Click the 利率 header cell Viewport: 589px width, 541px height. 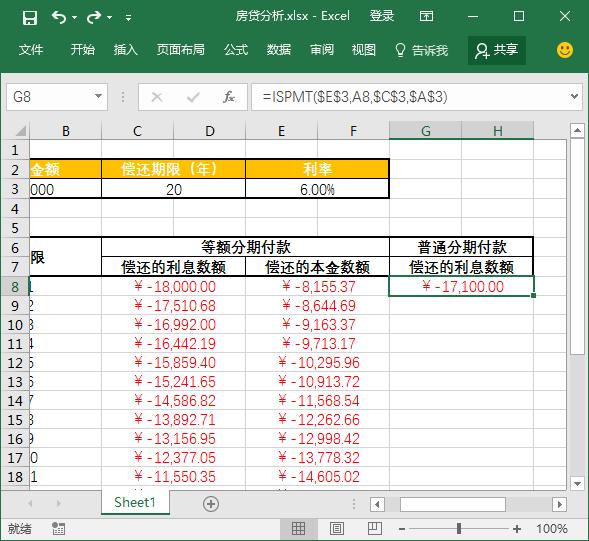317,169
